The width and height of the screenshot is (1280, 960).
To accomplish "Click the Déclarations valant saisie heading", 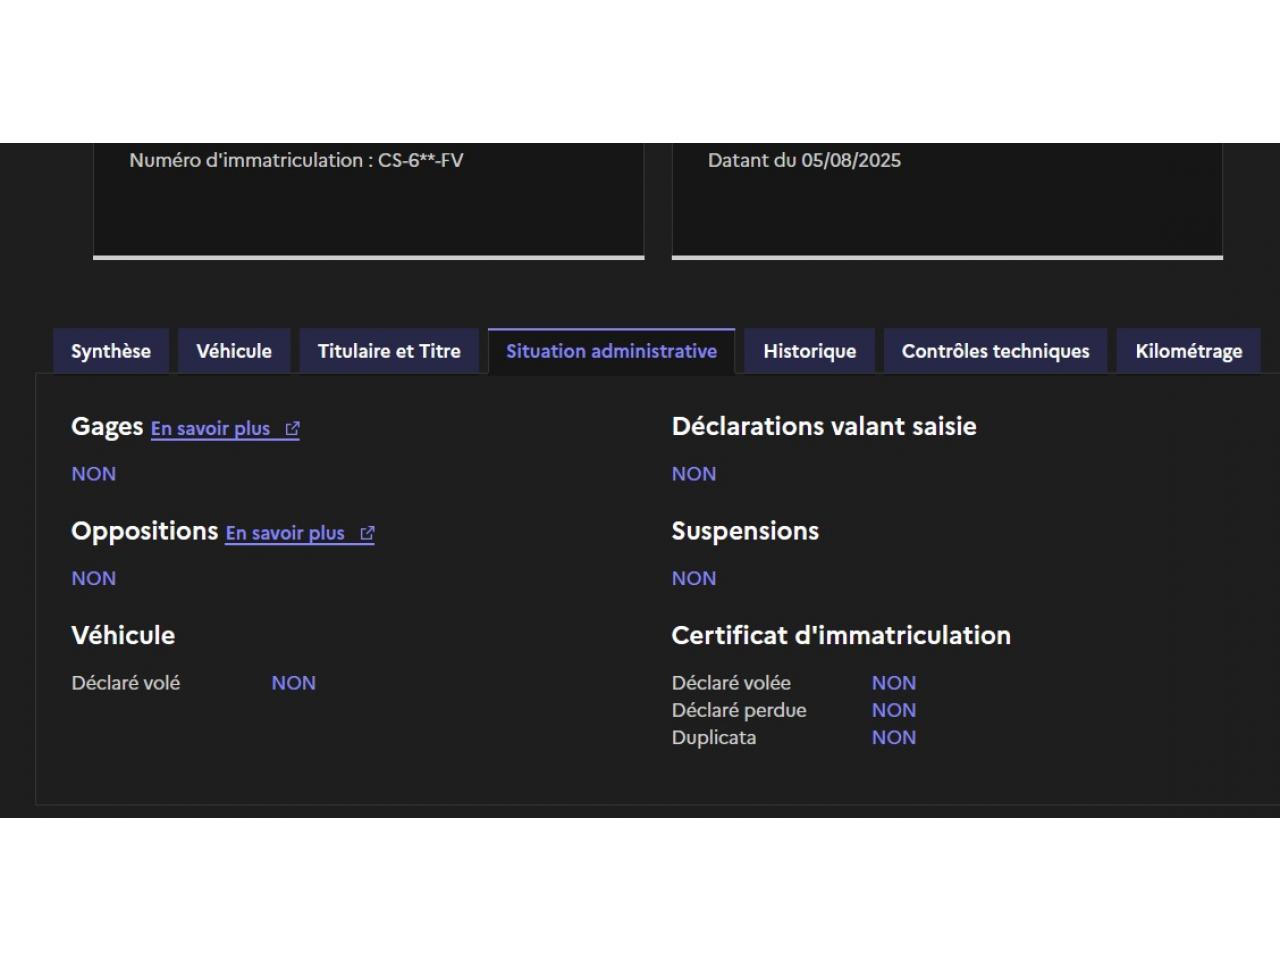I will 823,427.
